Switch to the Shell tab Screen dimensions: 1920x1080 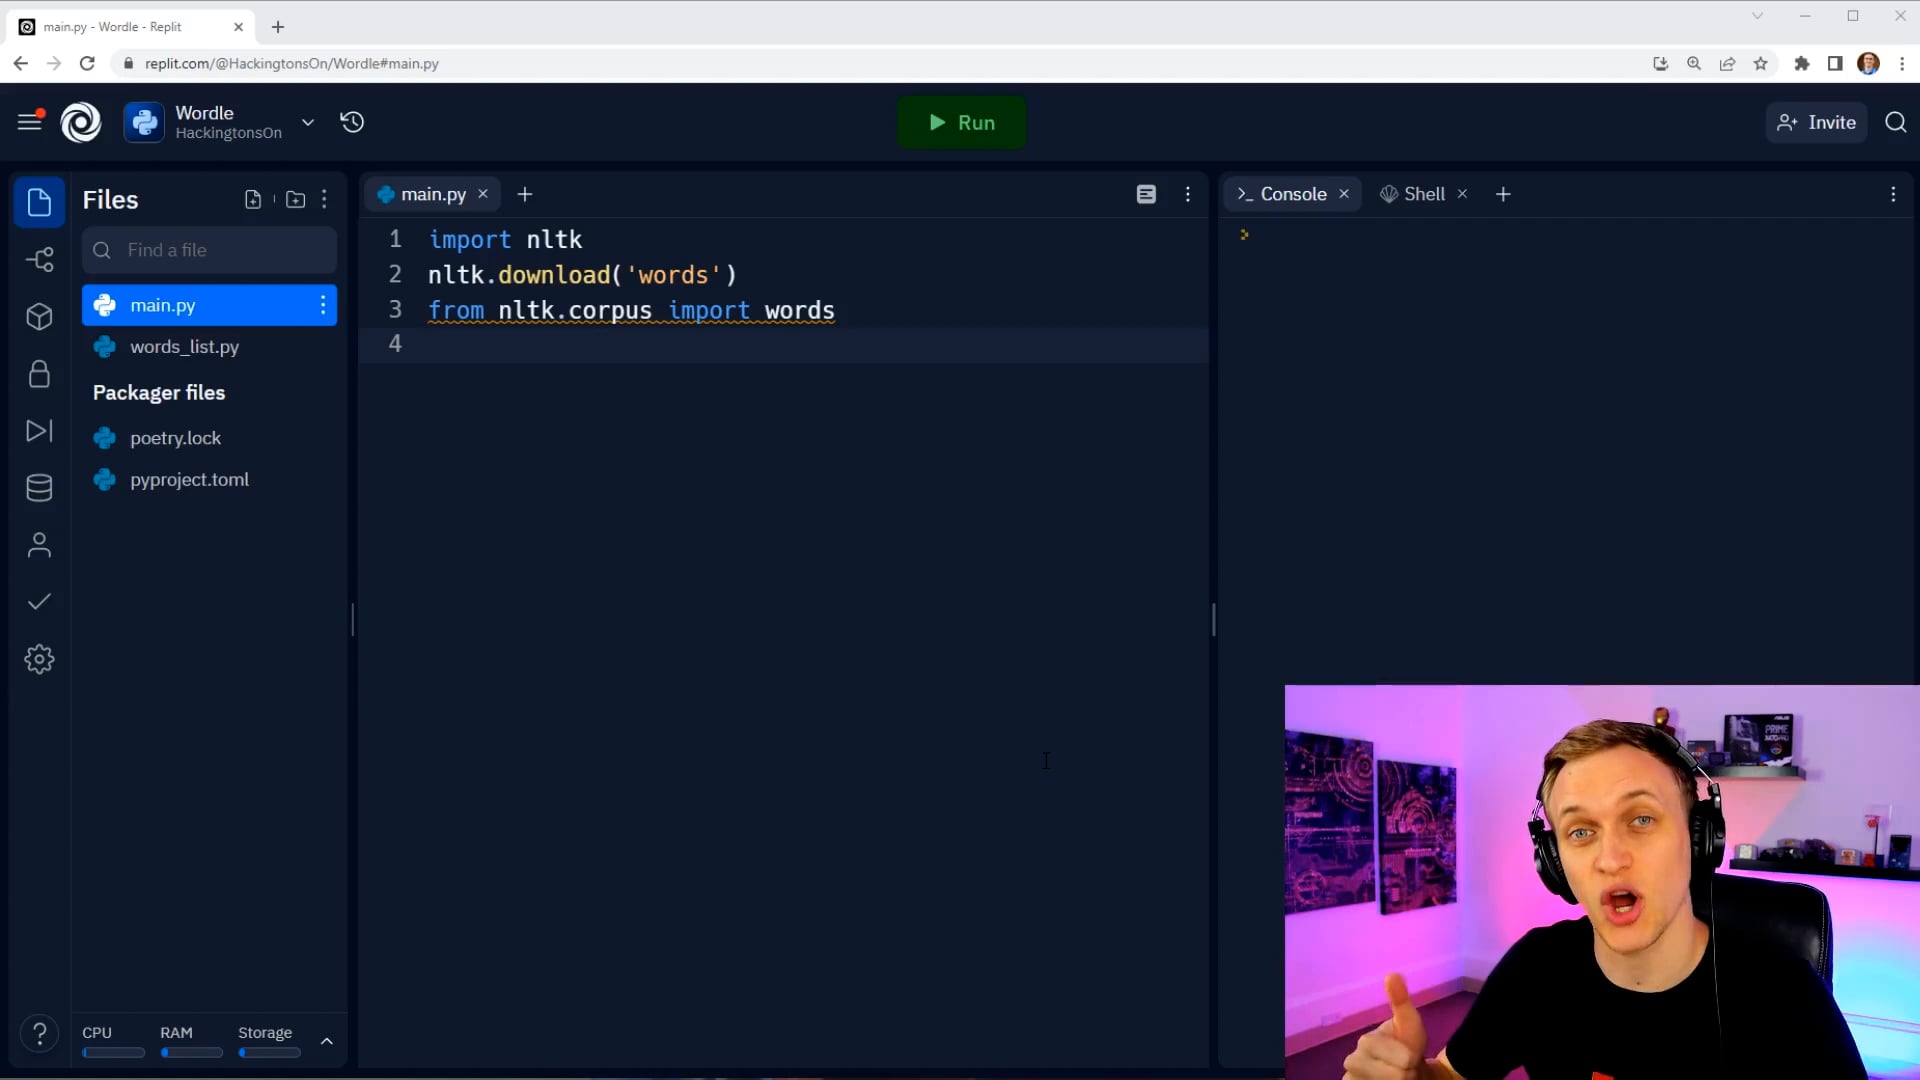[x=1423, y=194]
